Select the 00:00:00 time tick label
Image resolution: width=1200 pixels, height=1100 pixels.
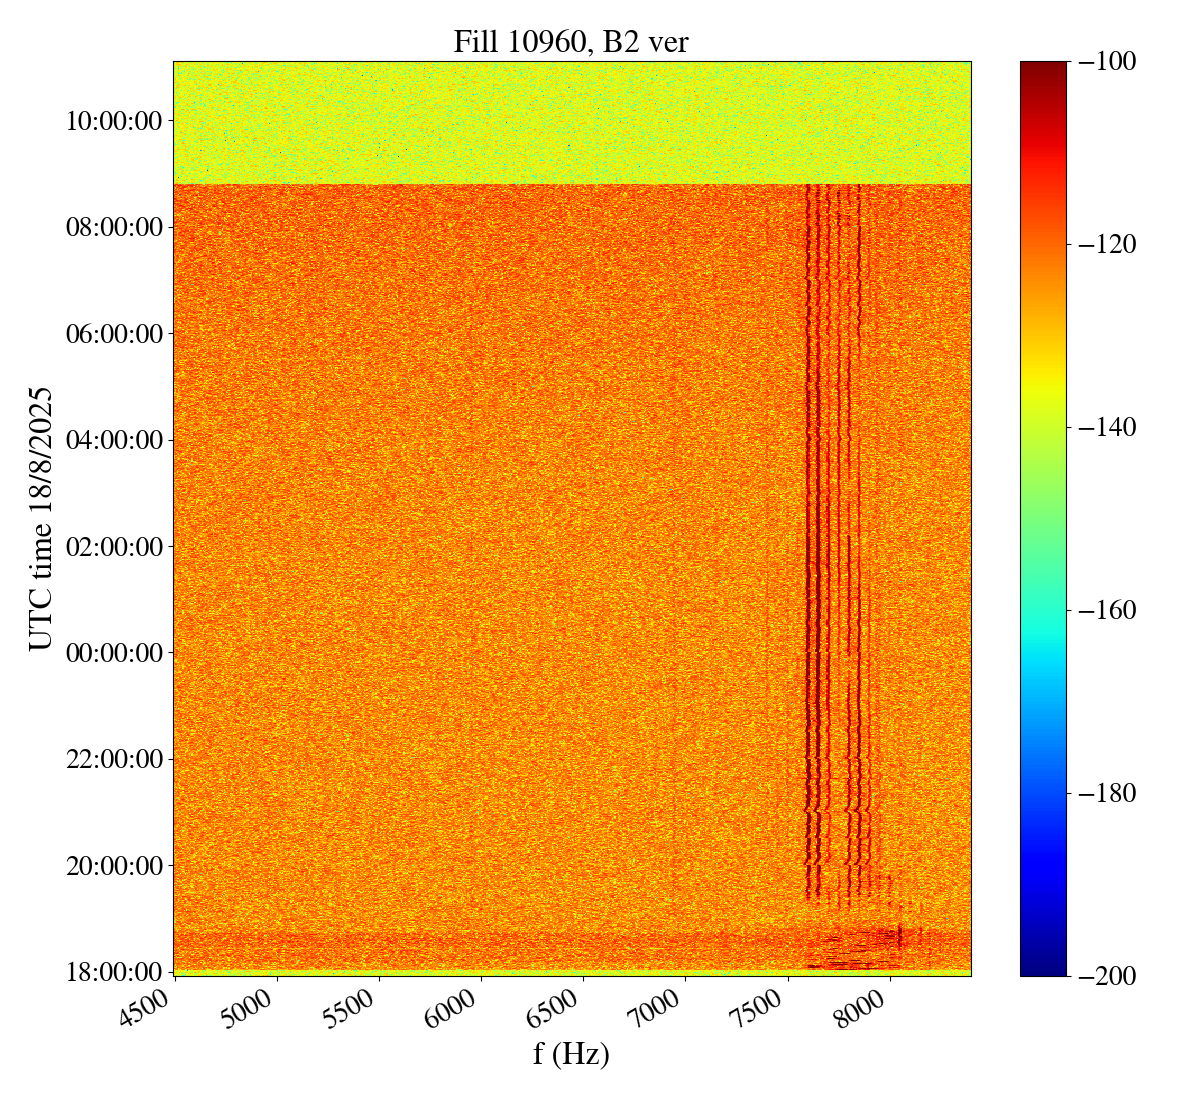(x=113, y=653)
